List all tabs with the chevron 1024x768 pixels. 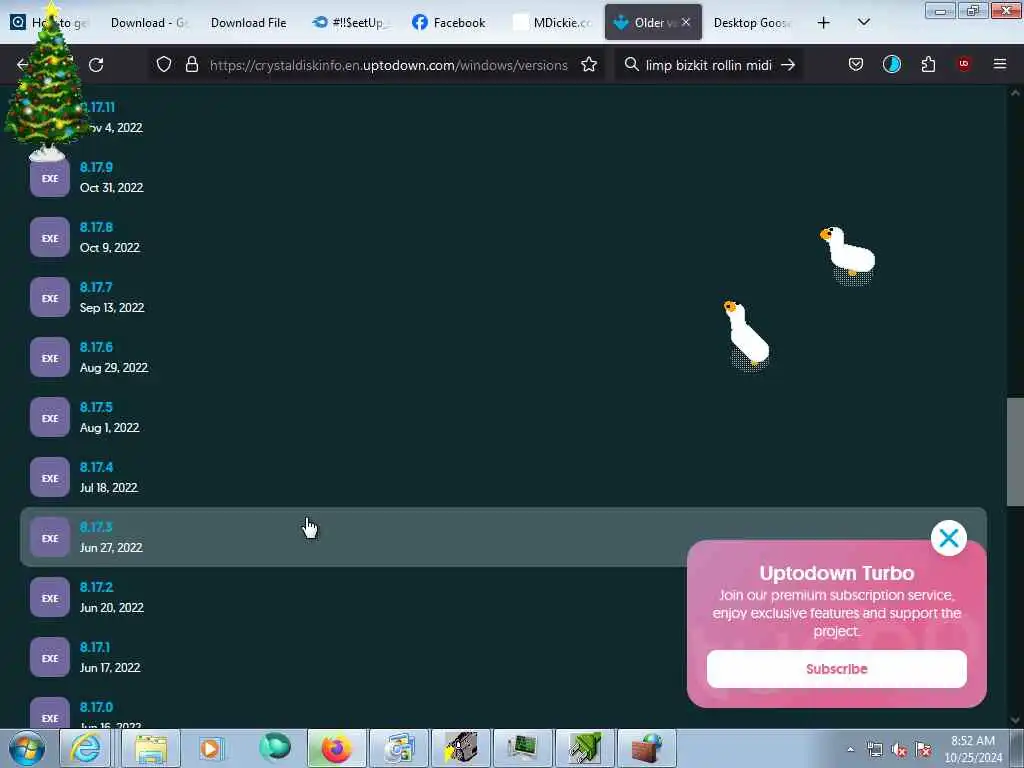tap(863, 22)
